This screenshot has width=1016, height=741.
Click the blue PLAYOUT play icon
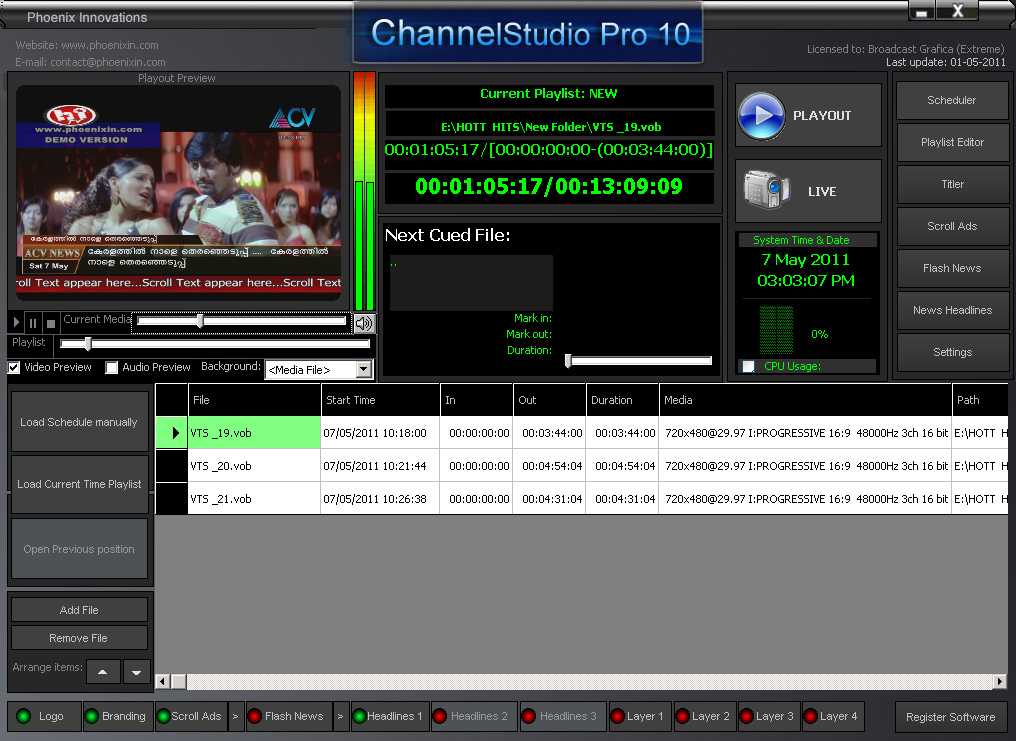[761, 116]
